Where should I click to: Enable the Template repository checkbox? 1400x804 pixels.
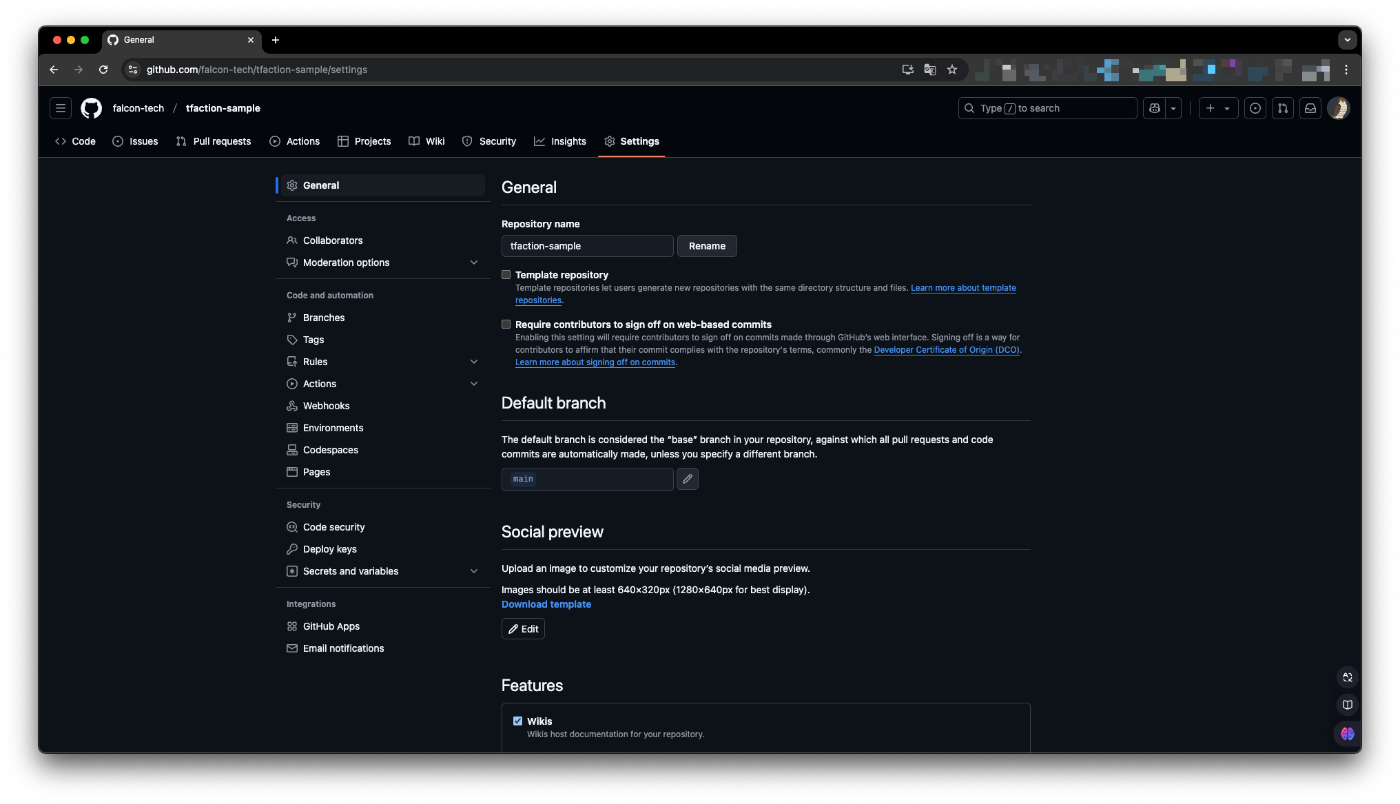(x=506, y=274)
